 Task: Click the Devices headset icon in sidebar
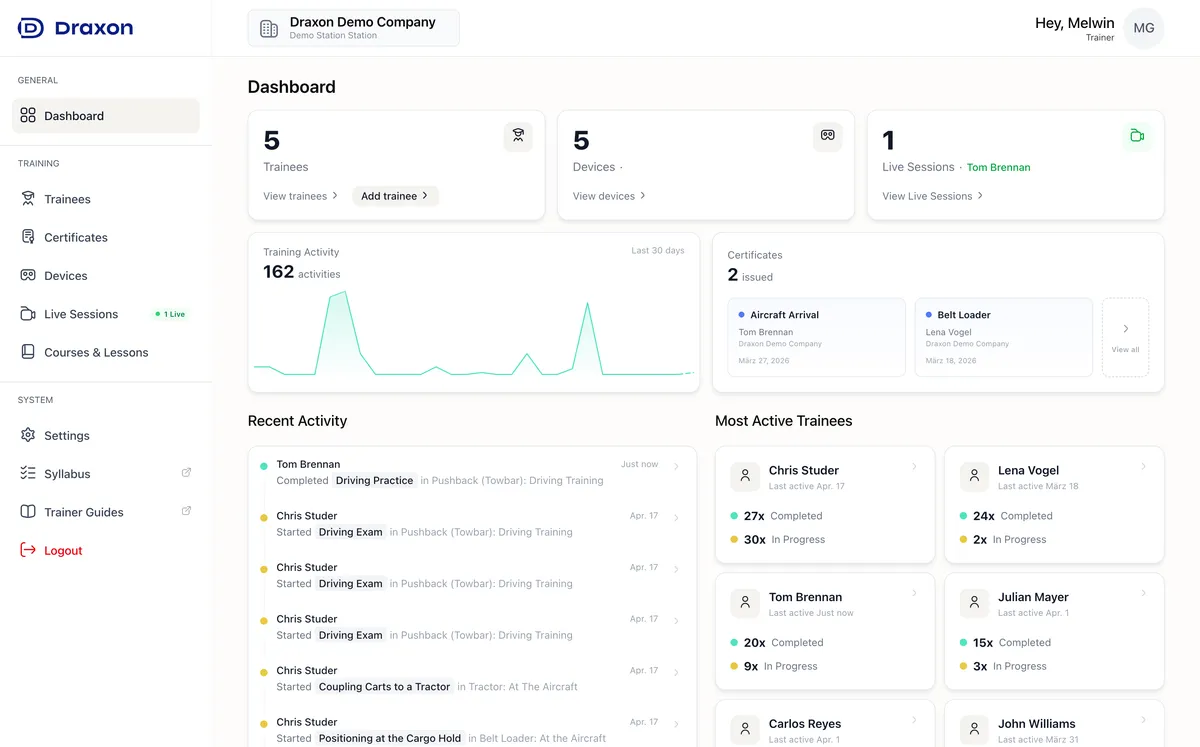[28, 275]
